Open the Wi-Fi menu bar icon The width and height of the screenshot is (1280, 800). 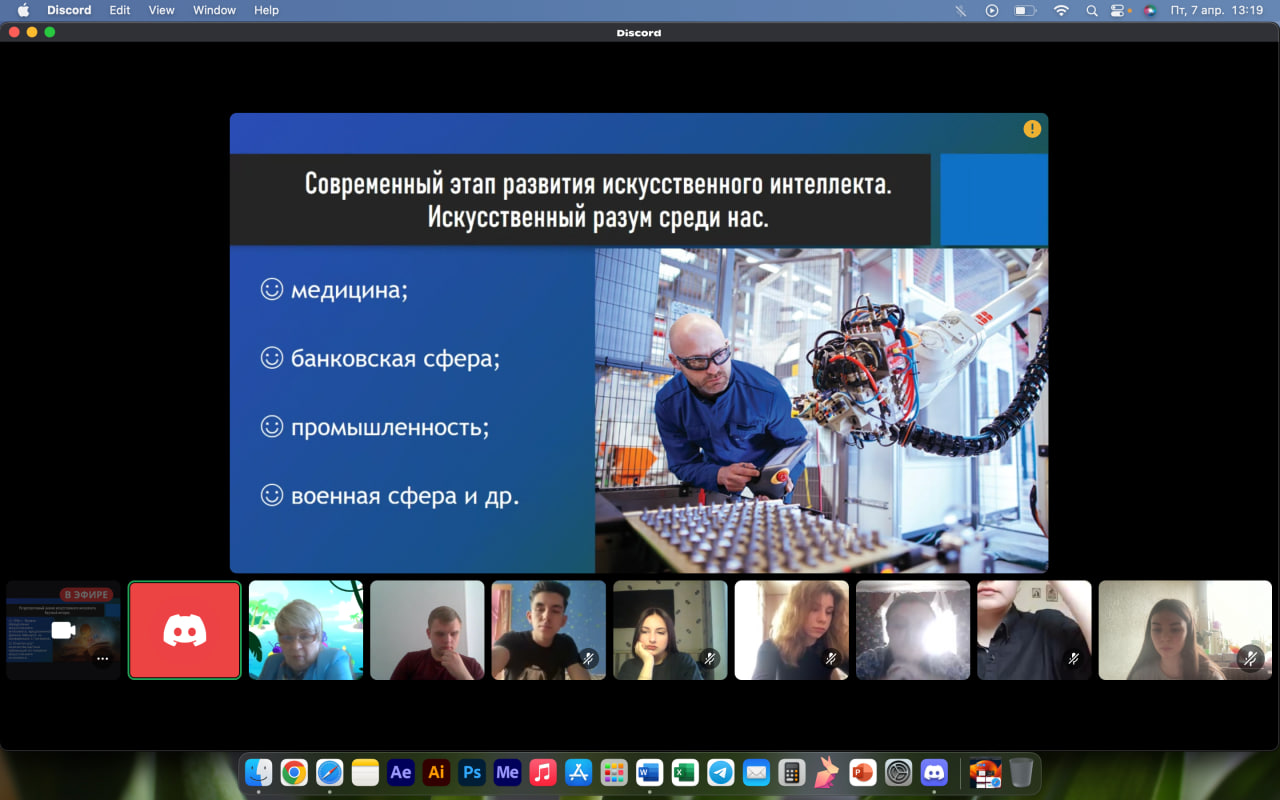1061,10
